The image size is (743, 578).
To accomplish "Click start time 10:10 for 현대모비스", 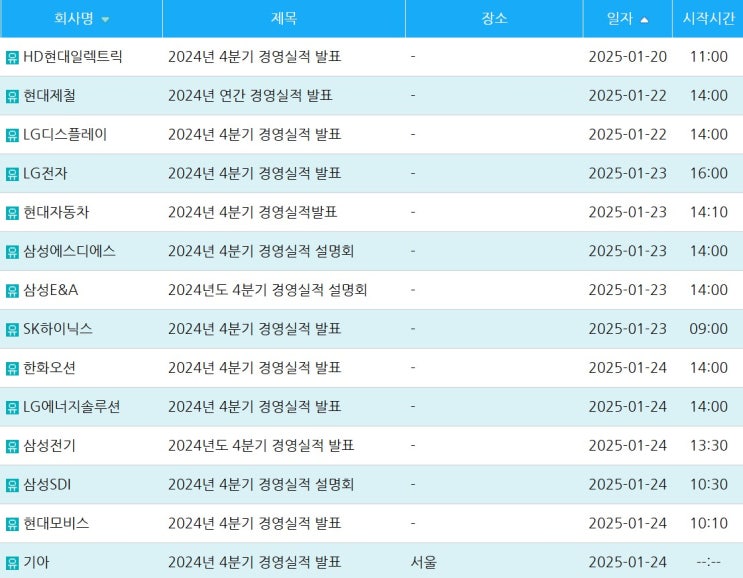I will point(708,523).
